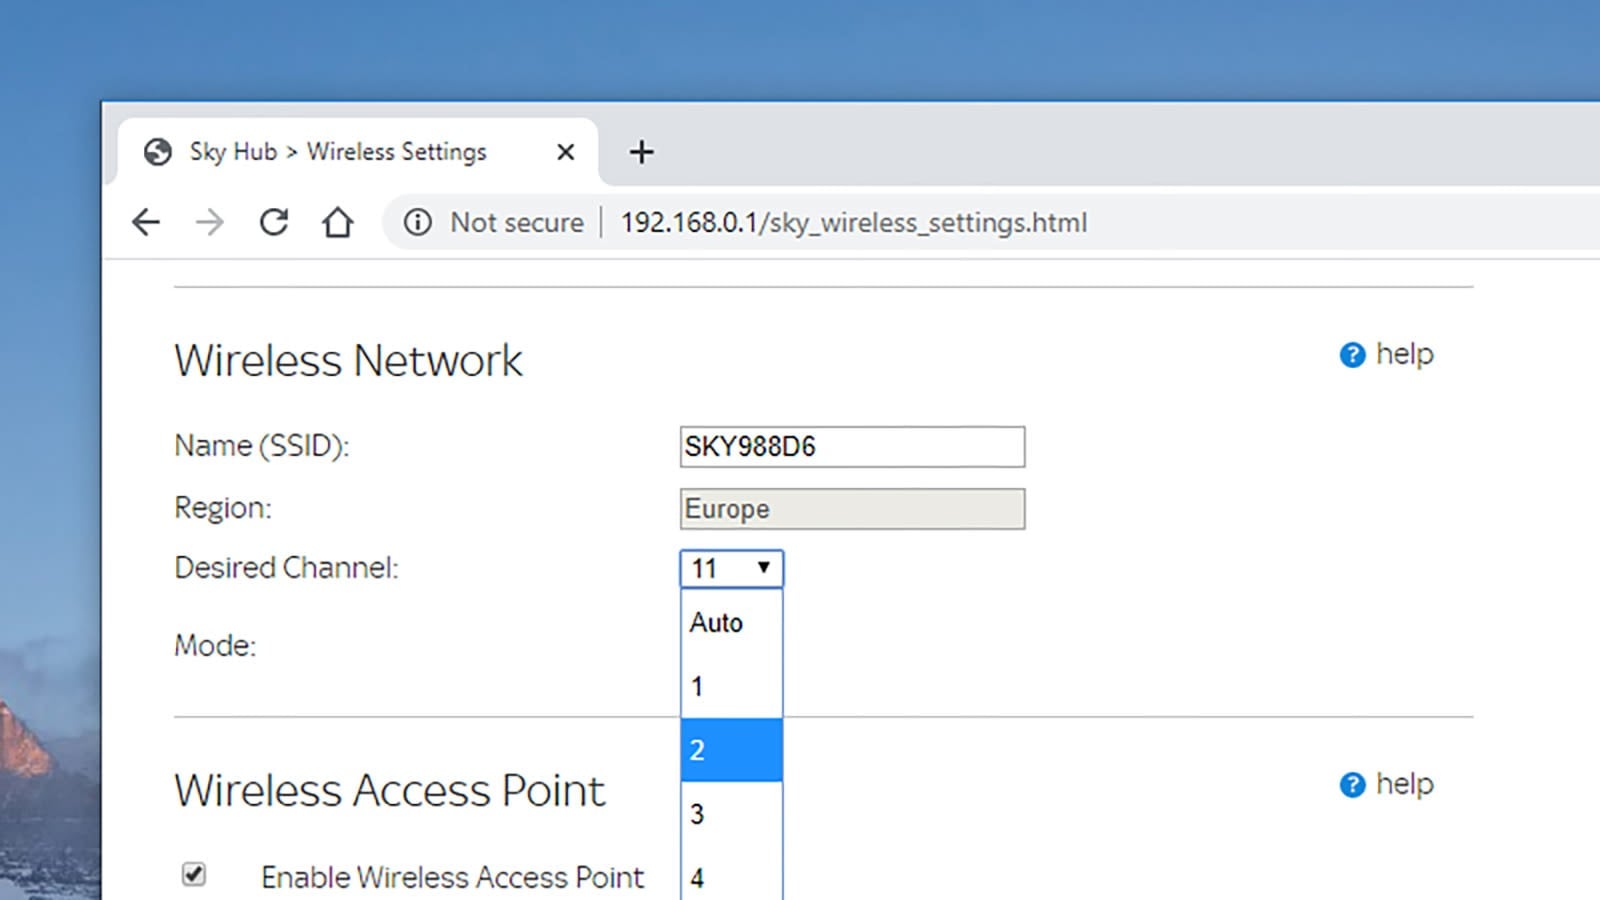Click the browser forward arrow
The image size is (1600, 900).
[x=210, y=222]
